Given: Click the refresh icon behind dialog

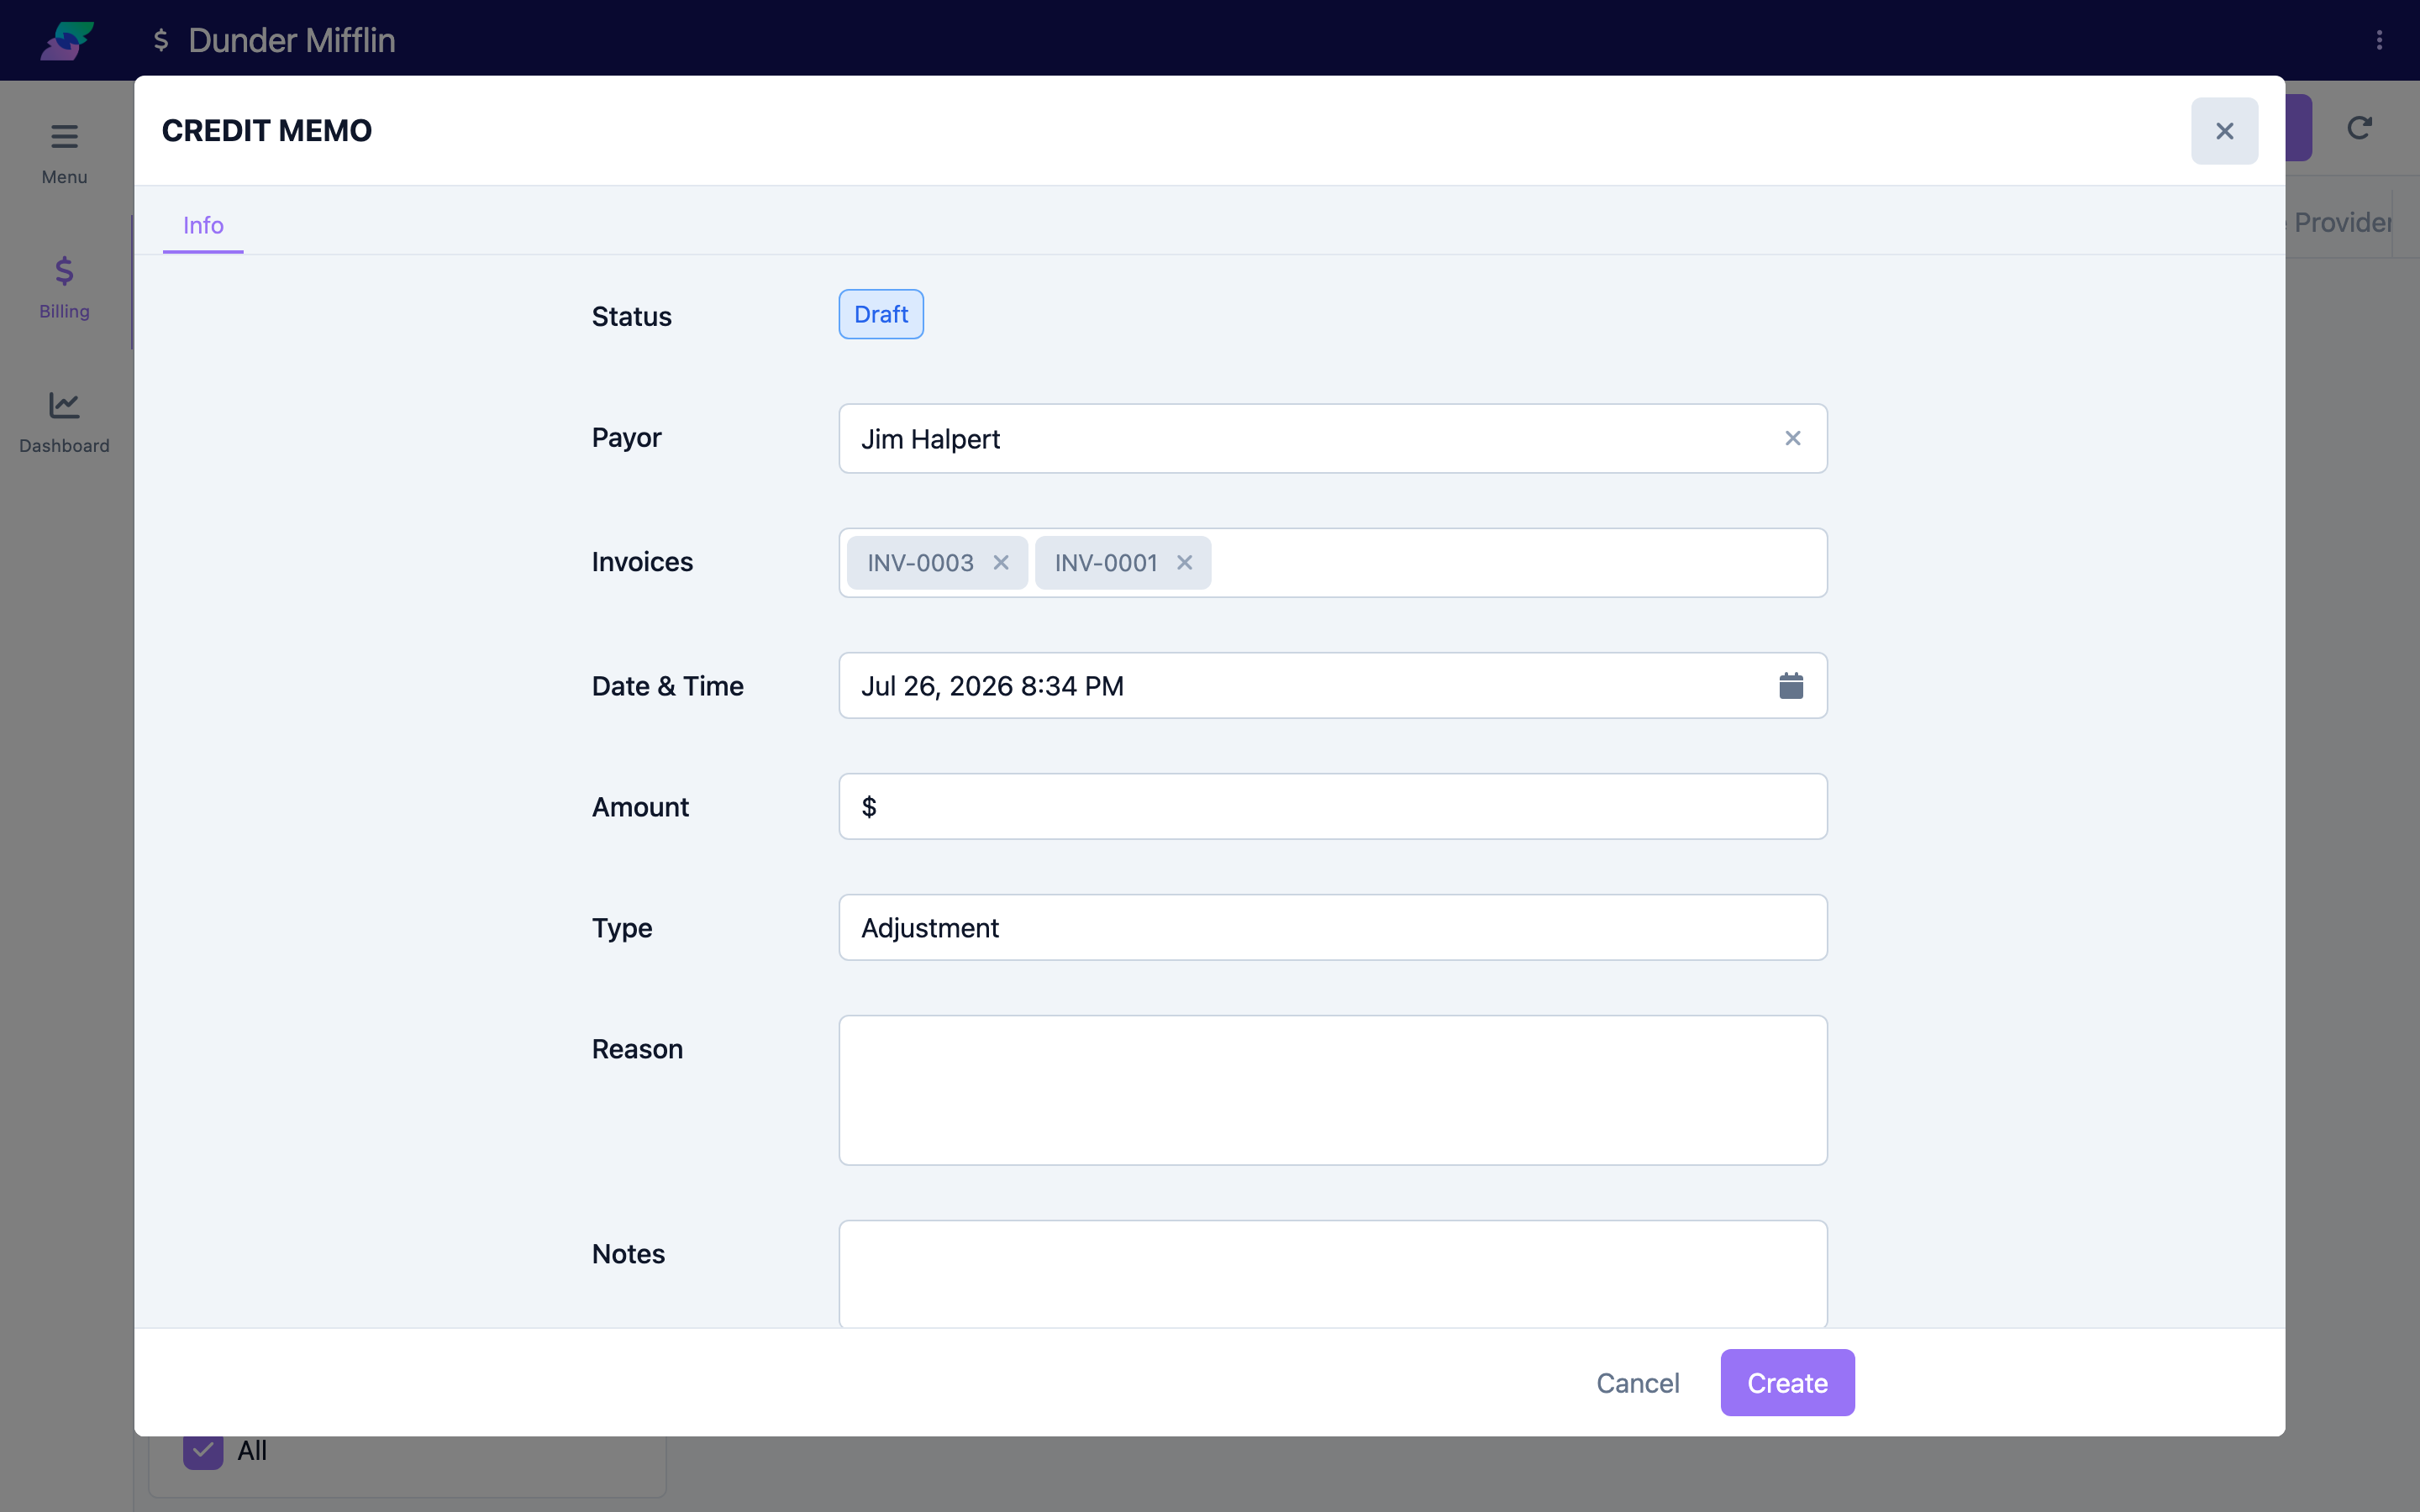Looking at the screenshot, I should pyautogui.click(x=2359, y=128).
